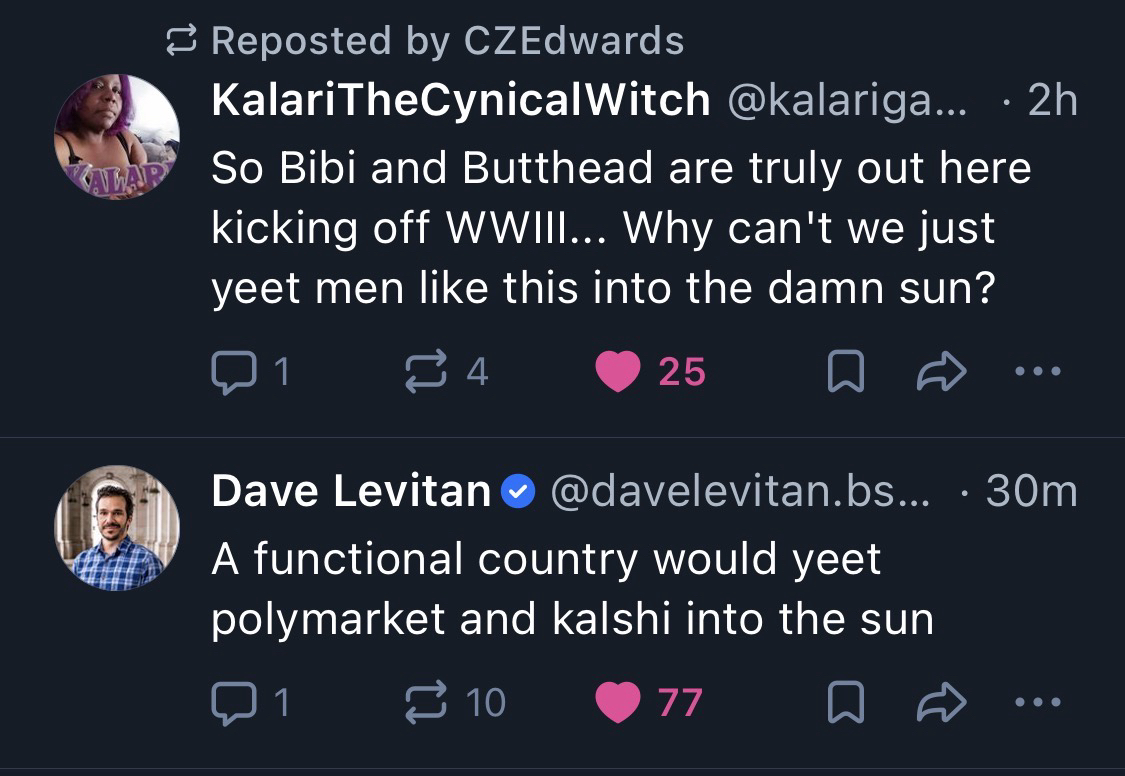
Task: Unlike KalariTheCynicalWitch's post with 25 likes
Action: tap(618, 372)
